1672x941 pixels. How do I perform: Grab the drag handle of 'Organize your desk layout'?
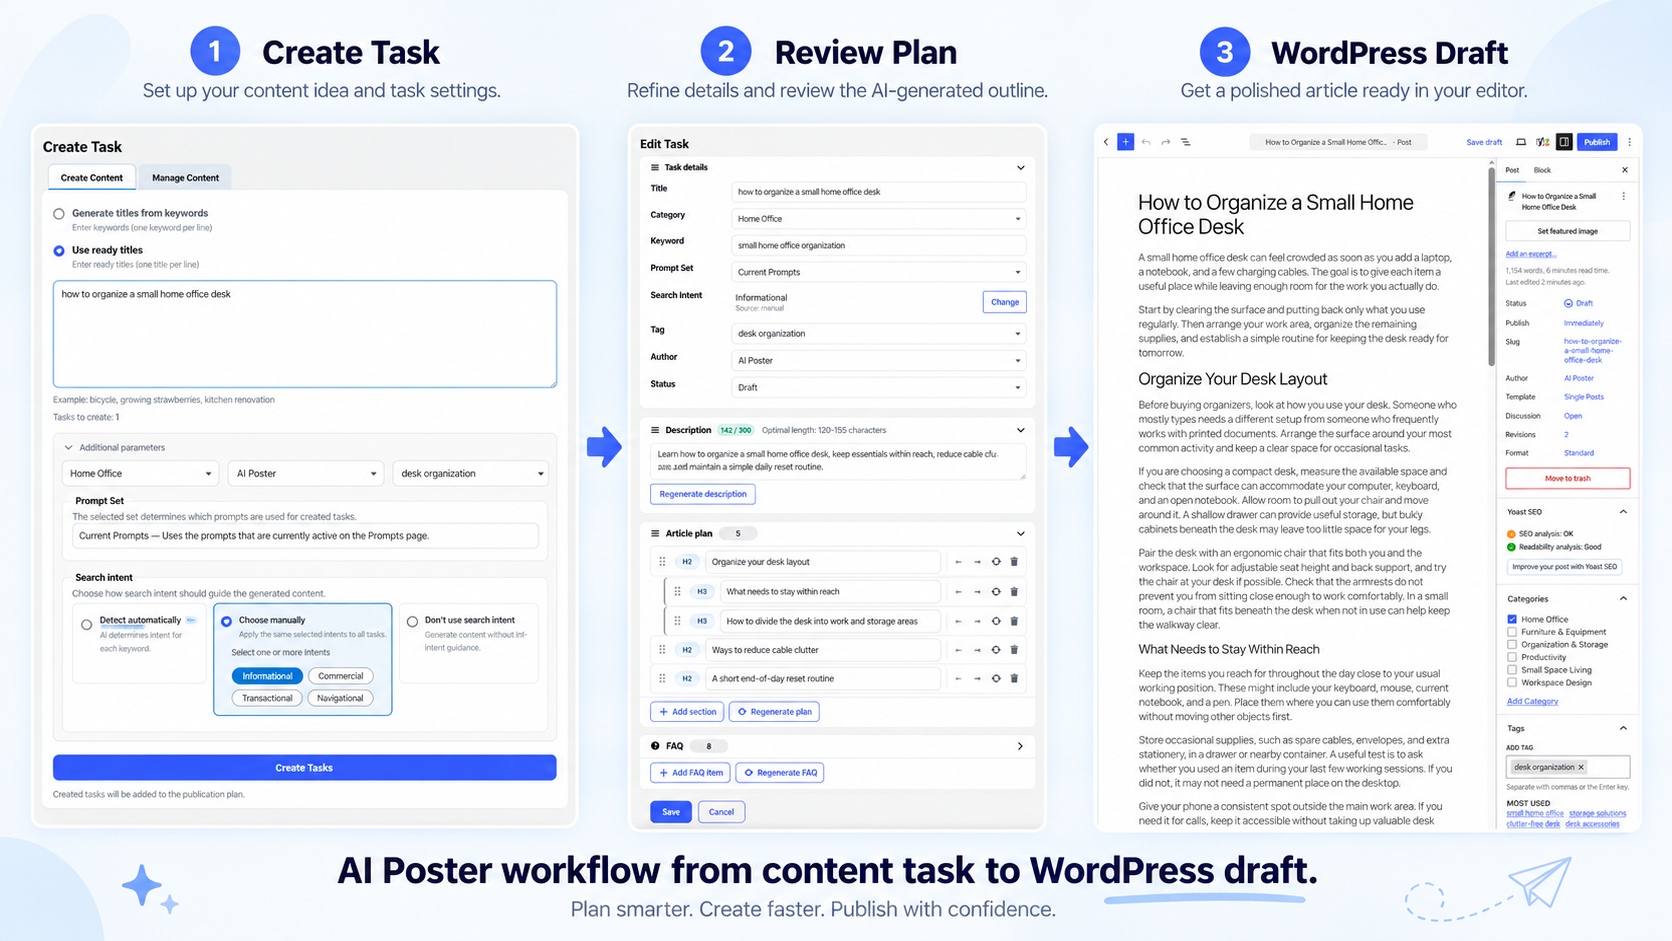(662, 562)
